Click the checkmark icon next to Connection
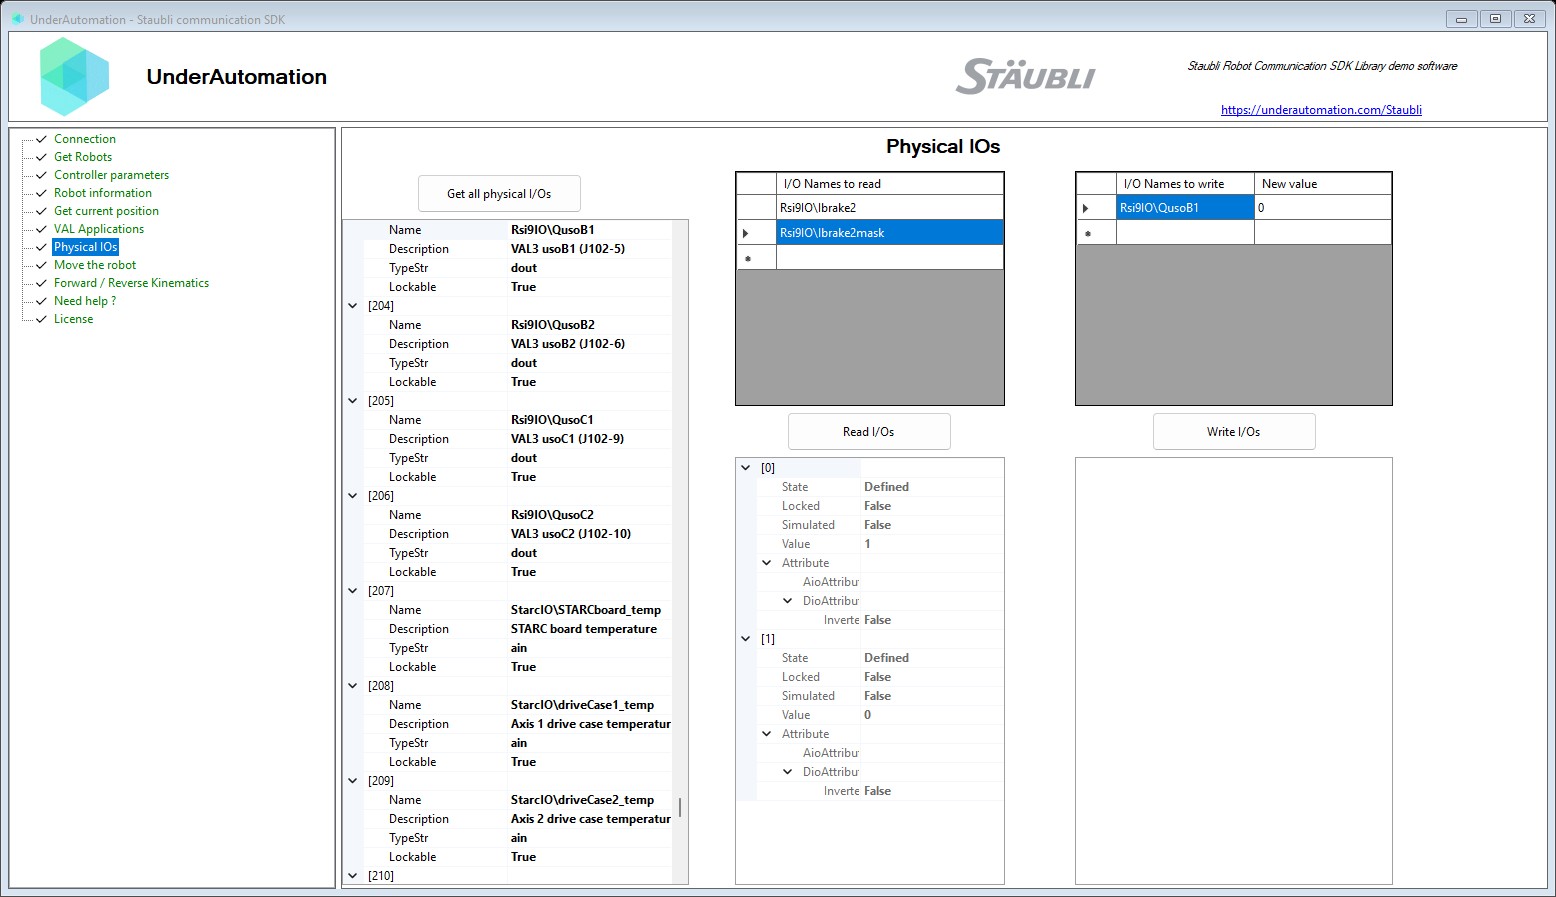Image resolution: width=1556 pixels, height=897 pixels. pyautogui.click(x=40, y=138)
